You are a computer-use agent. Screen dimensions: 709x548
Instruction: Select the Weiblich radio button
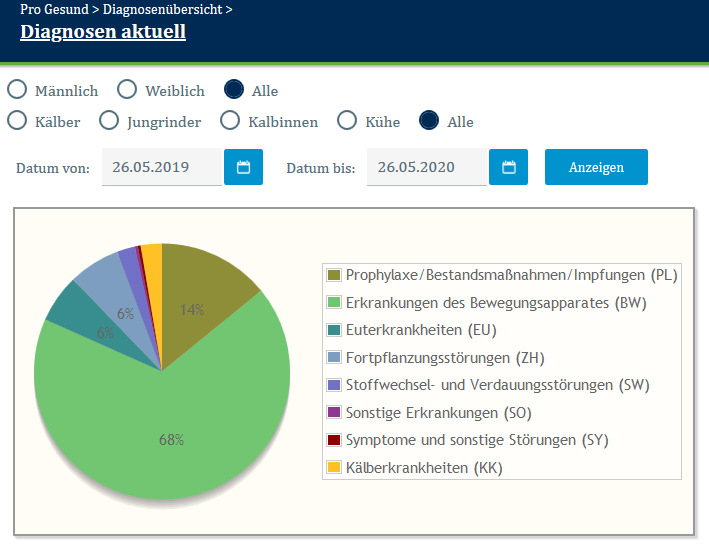click(127, 90)
